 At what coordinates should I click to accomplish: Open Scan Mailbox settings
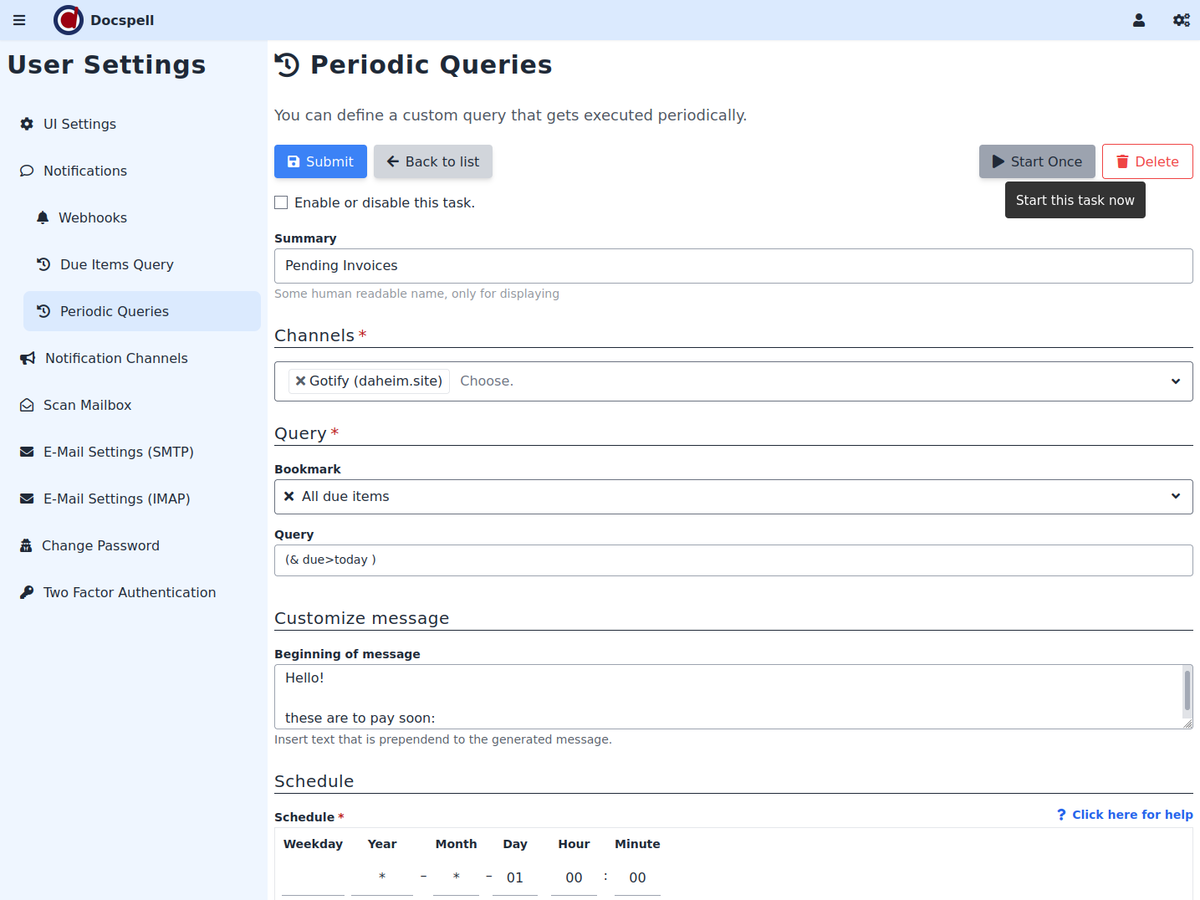coord(87,405)
